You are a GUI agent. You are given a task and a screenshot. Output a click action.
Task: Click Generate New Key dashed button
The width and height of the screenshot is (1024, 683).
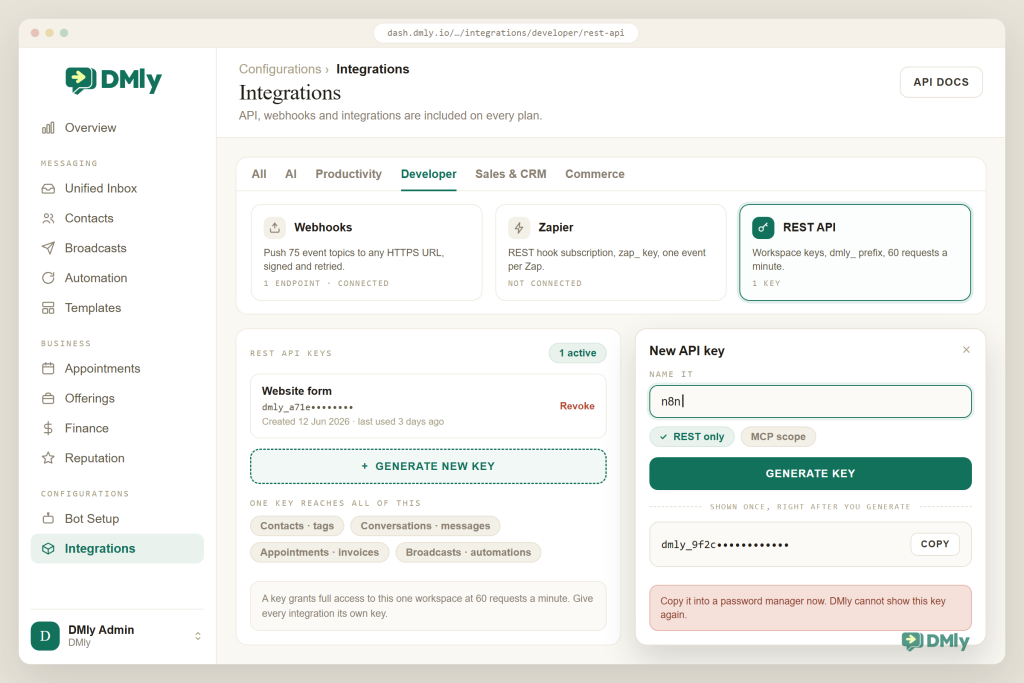pos(428,466)
